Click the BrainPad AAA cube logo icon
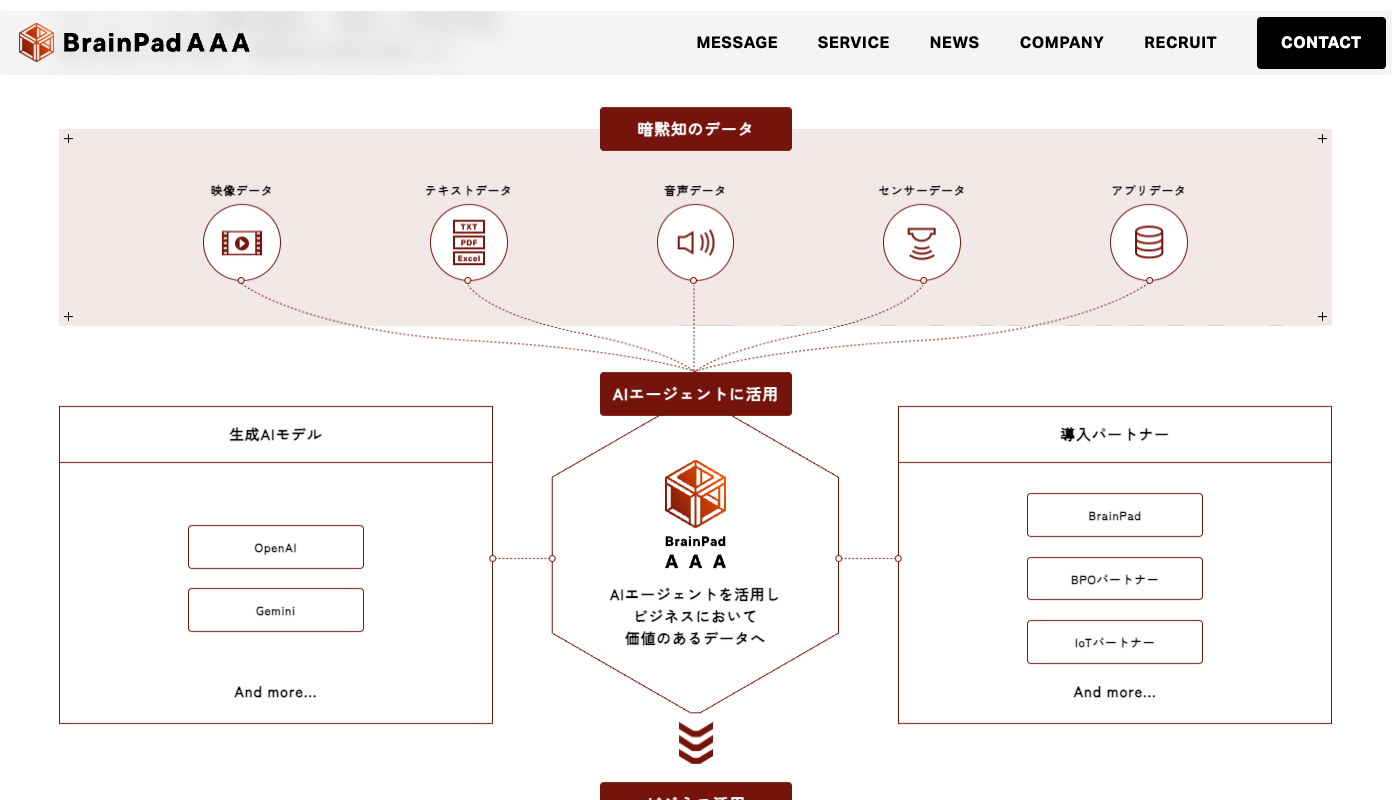Screen dimensions: 1400x800 click(x=36, y=42)
